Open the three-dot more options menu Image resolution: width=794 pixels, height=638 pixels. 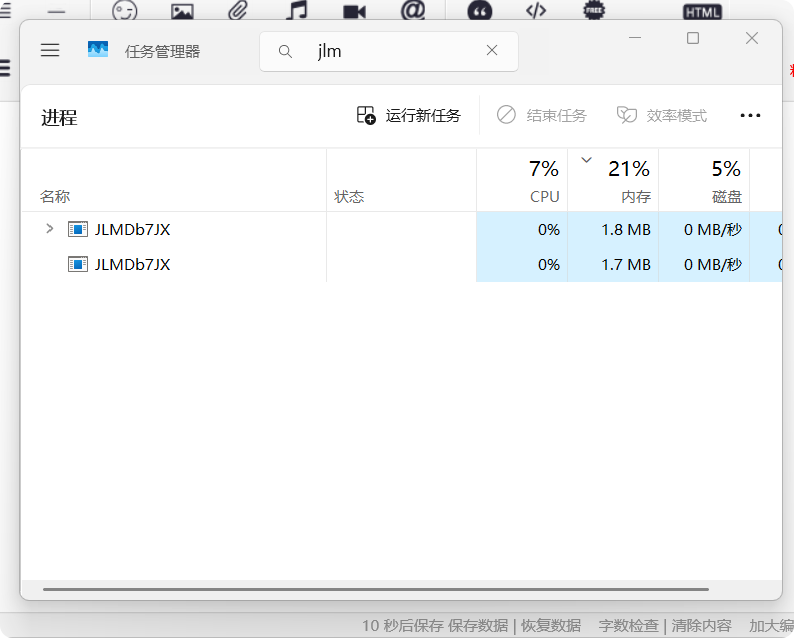750,115
